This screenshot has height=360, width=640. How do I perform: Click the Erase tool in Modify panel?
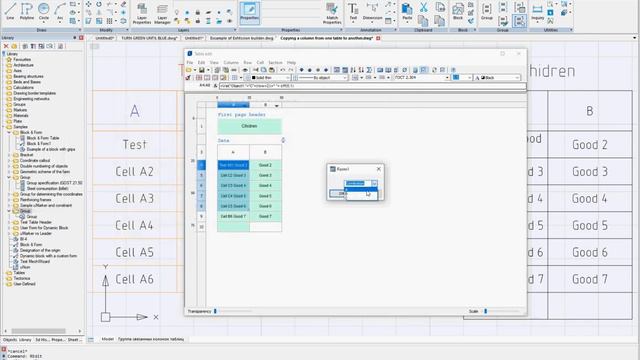pos(123,4)
